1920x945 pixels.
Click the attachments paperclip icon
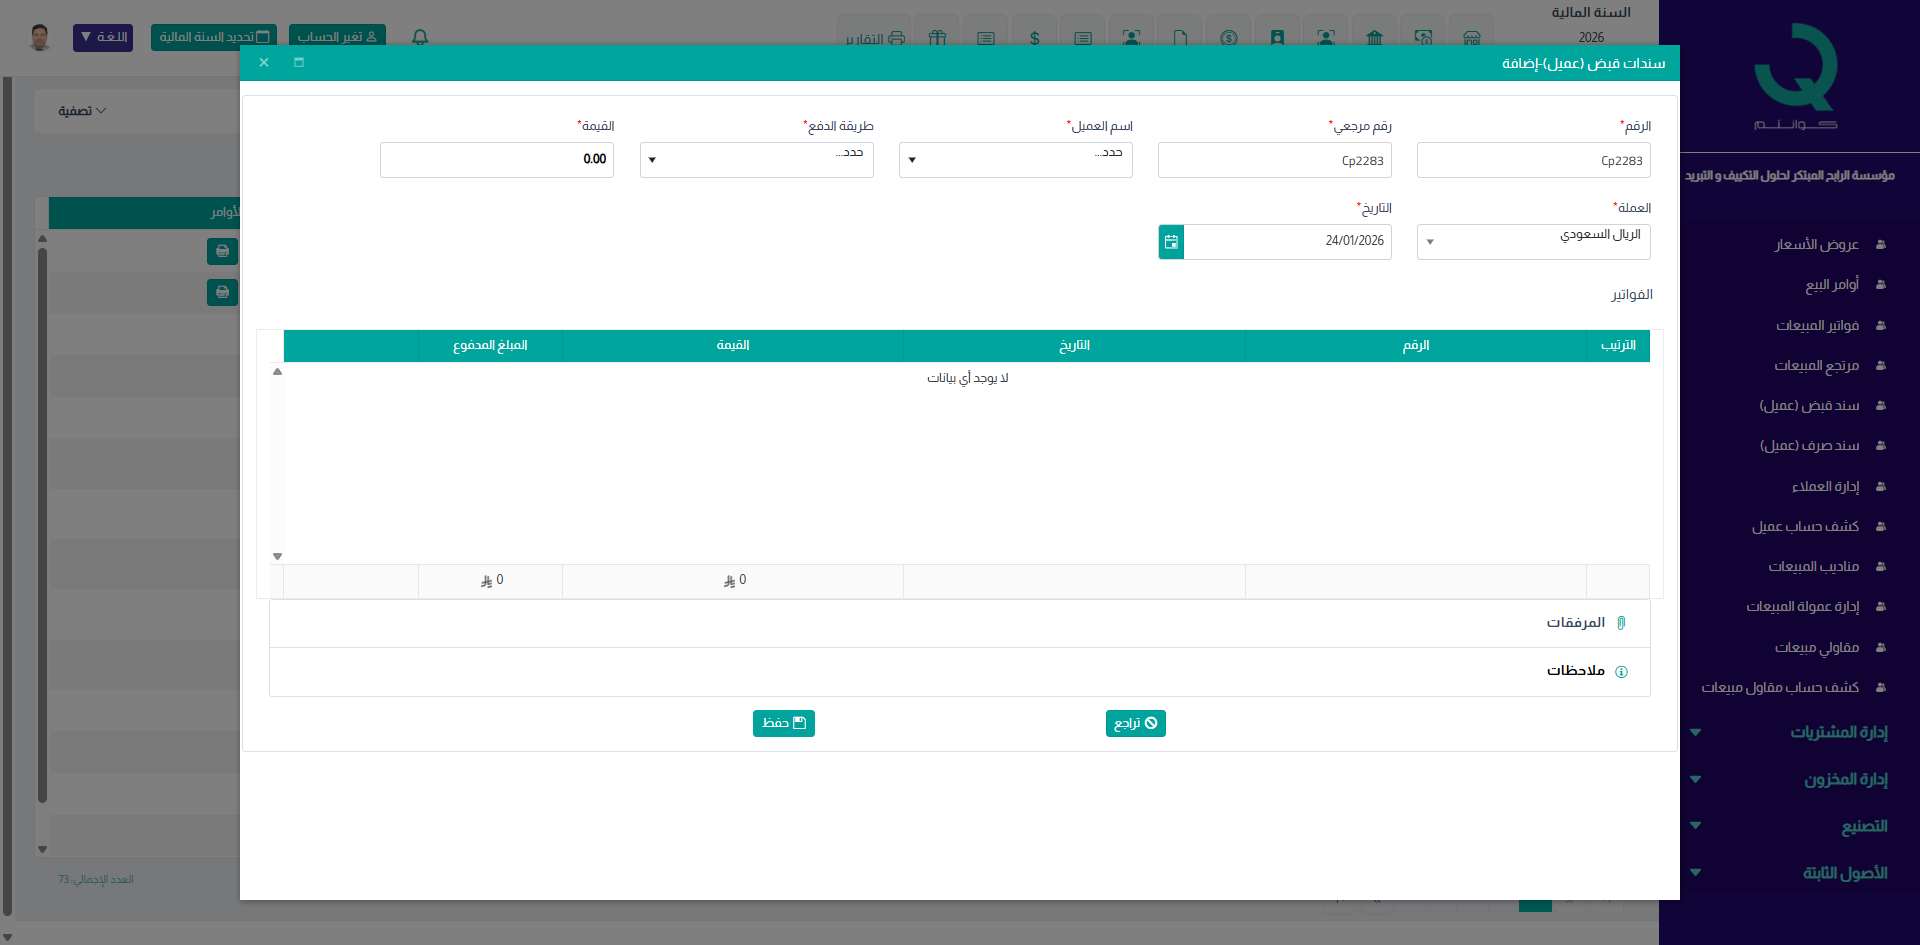point(1621,623)
